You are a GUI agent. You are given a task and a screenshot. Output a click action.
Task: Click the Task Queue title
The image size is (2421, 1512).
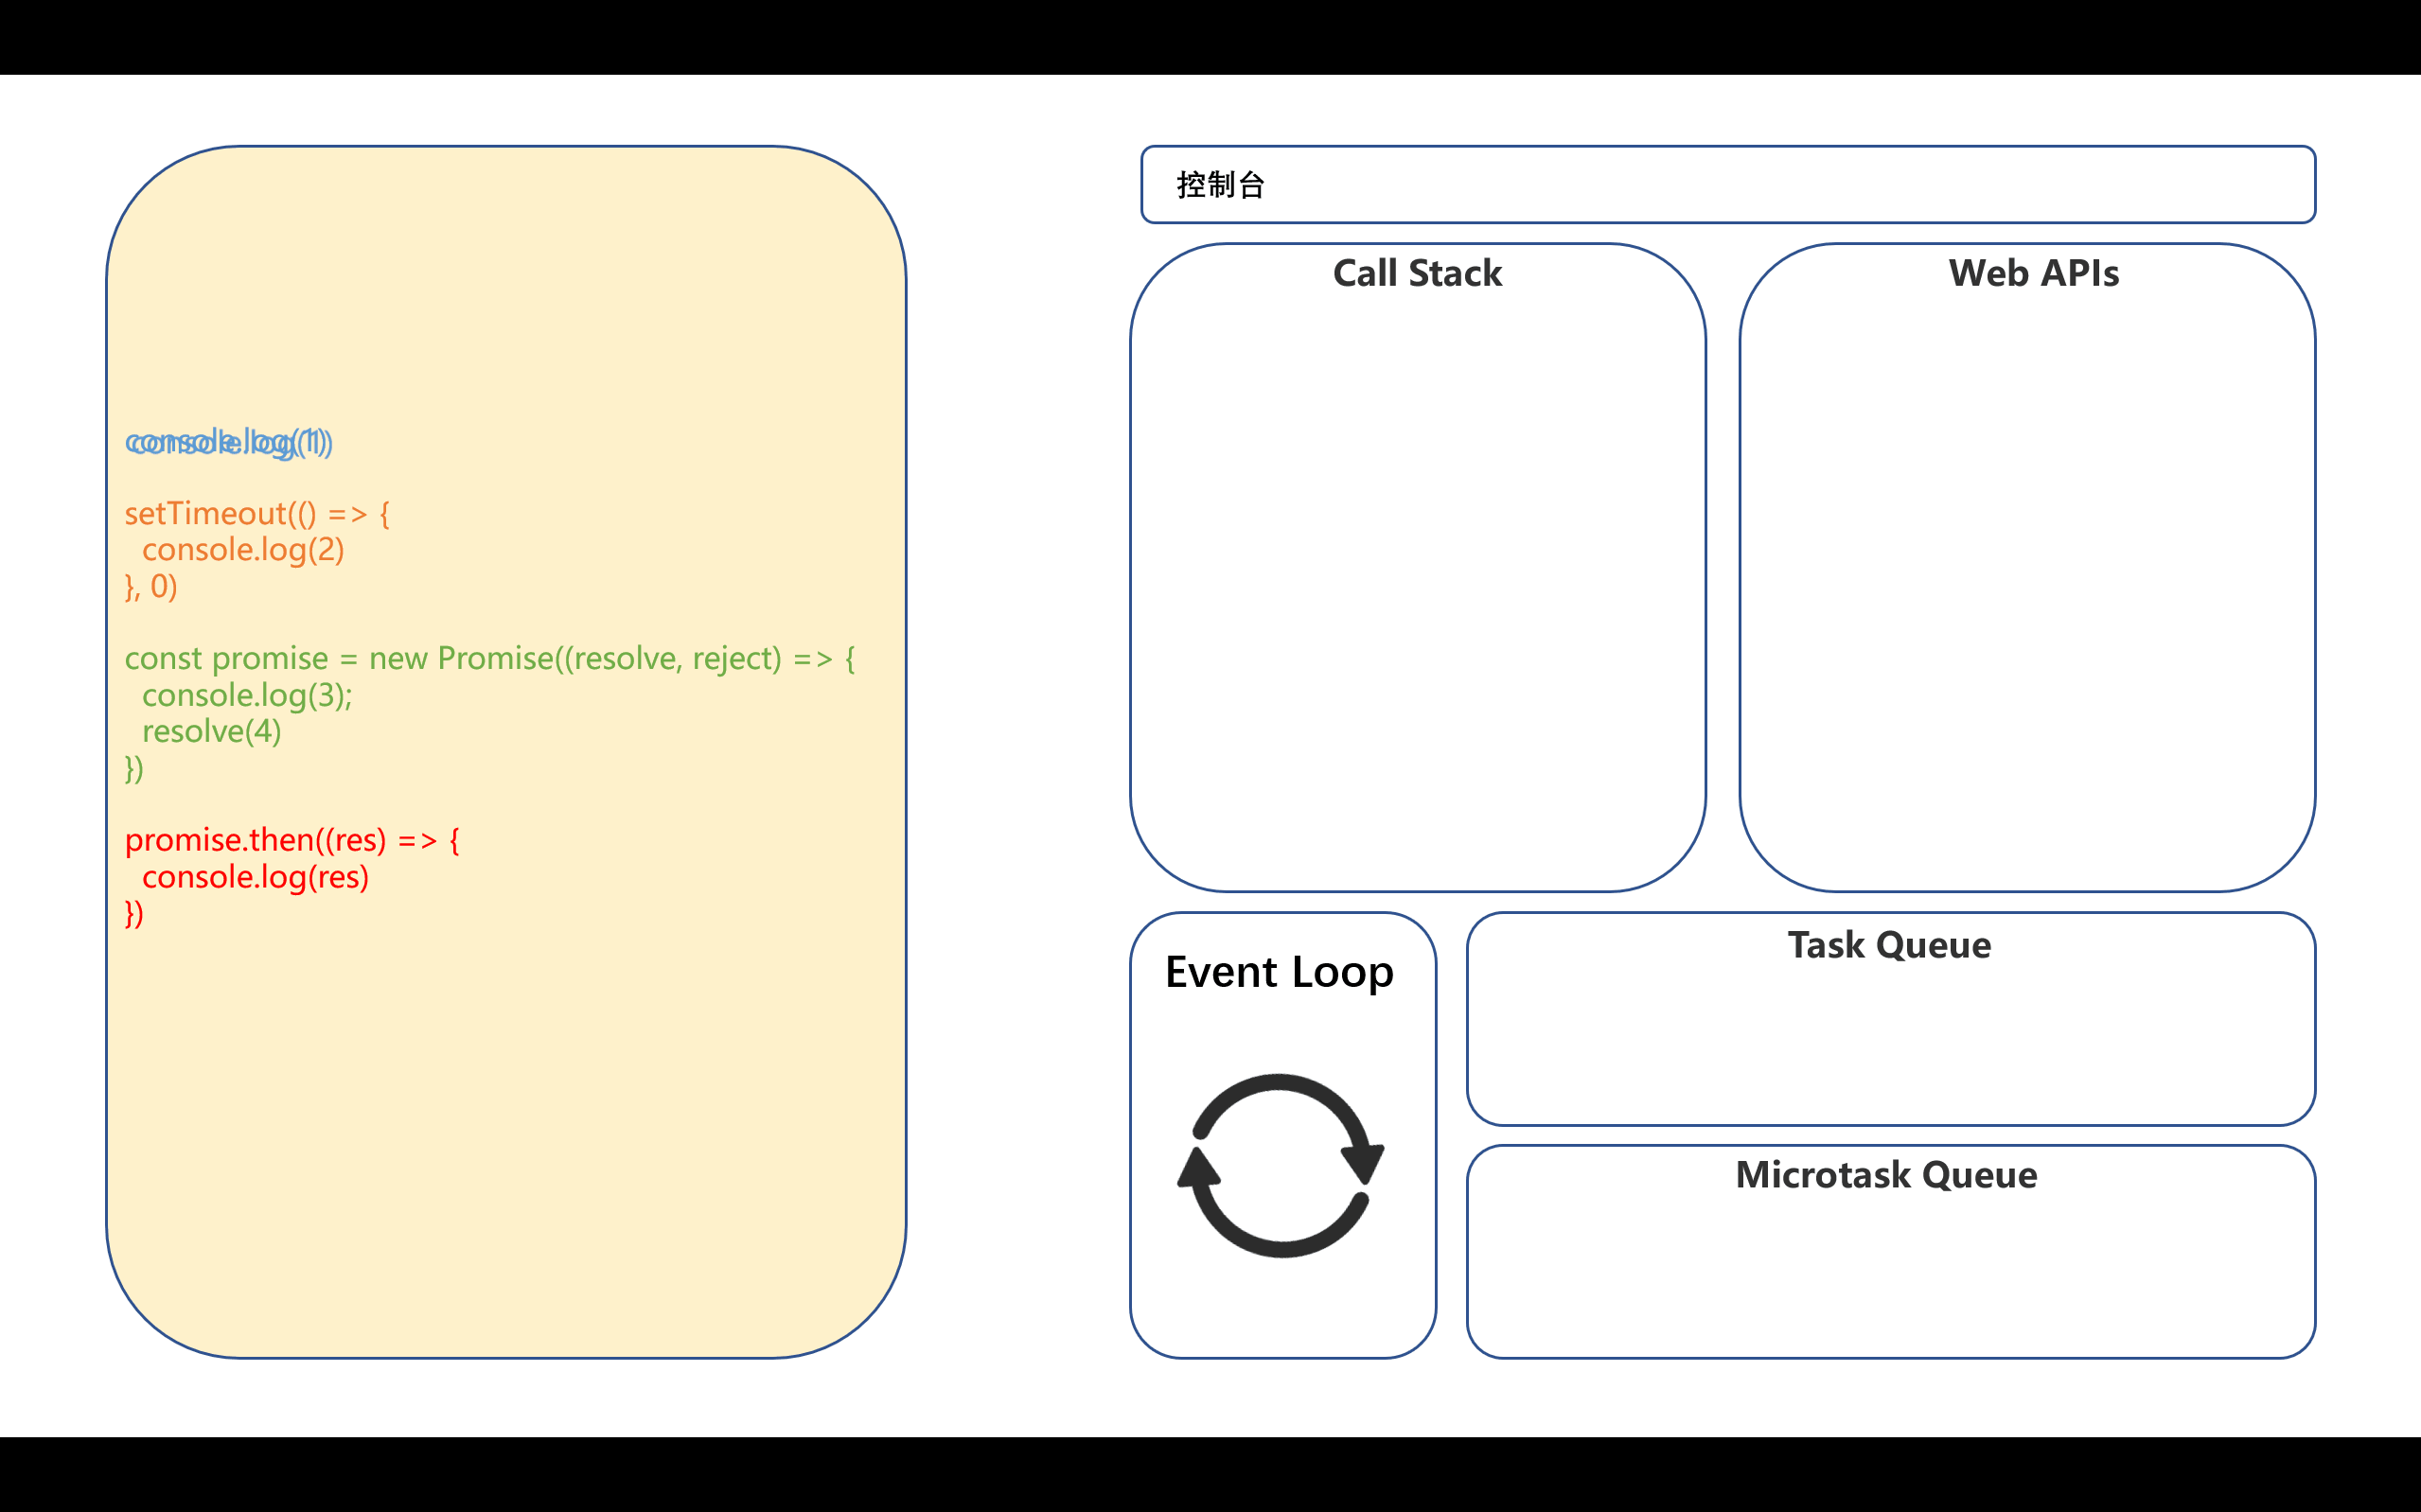tap(1890, 945)
